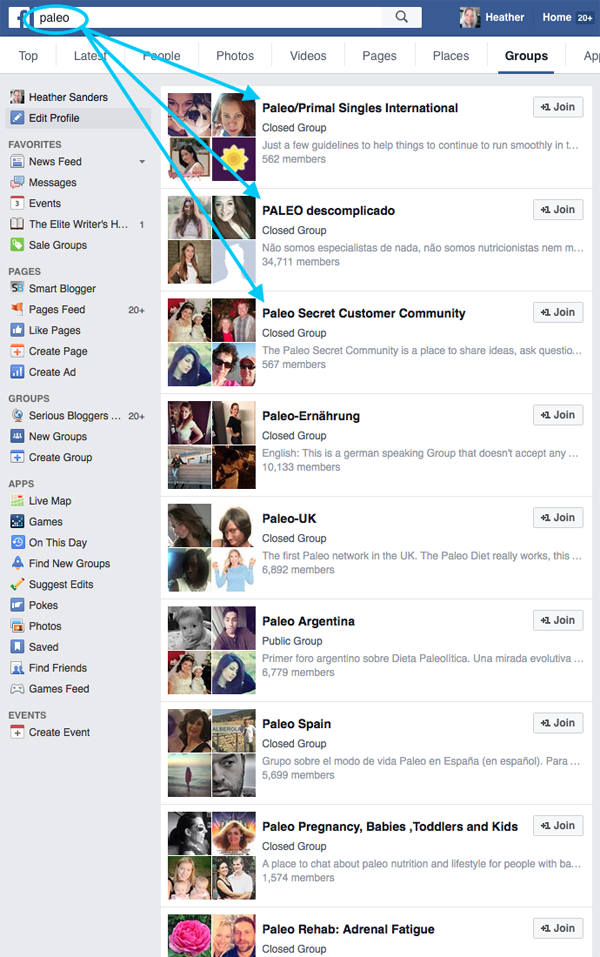Click the Create Ad chart icon
Screen dimensions: 600x957
(17, 372)
